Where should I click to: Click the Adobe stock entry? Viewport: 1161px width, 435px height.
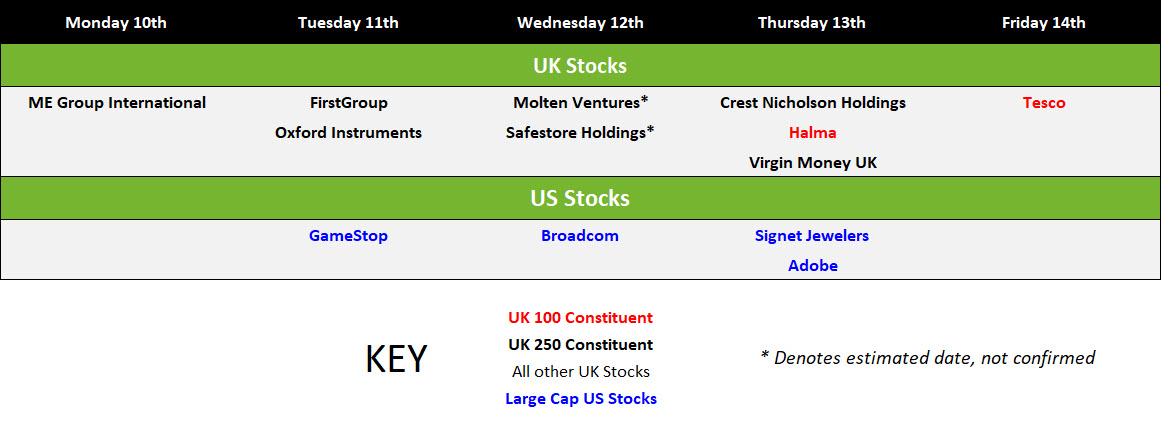[812, 265]
